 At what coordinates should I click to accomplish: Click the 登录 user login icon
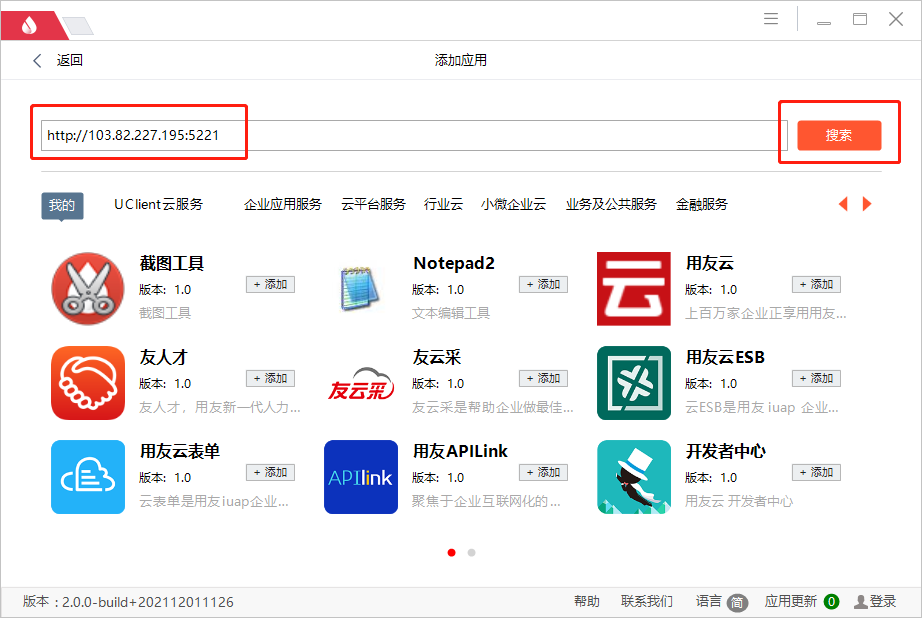(861, 602)
